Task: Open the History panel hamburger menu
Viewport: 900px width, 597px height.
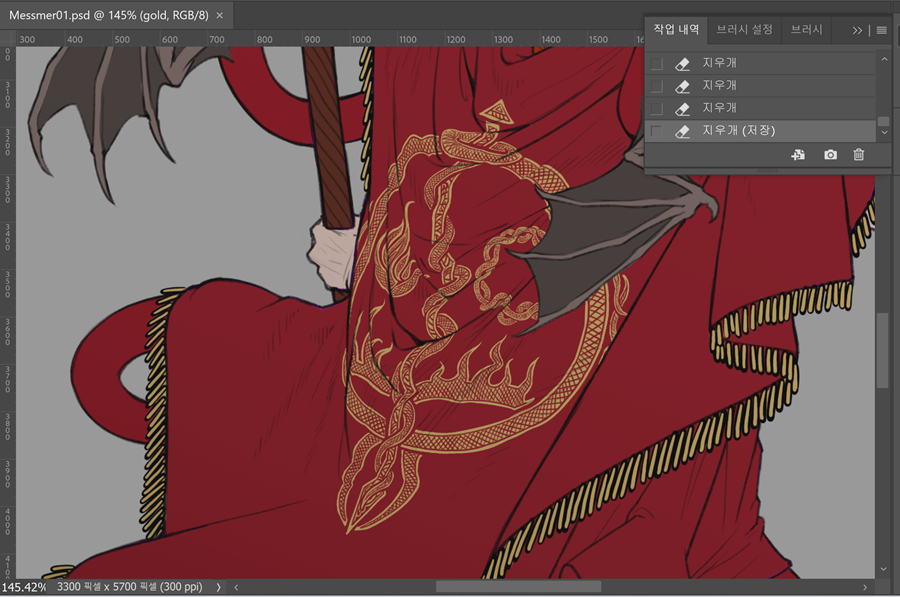Action: (x=881, y=30)
